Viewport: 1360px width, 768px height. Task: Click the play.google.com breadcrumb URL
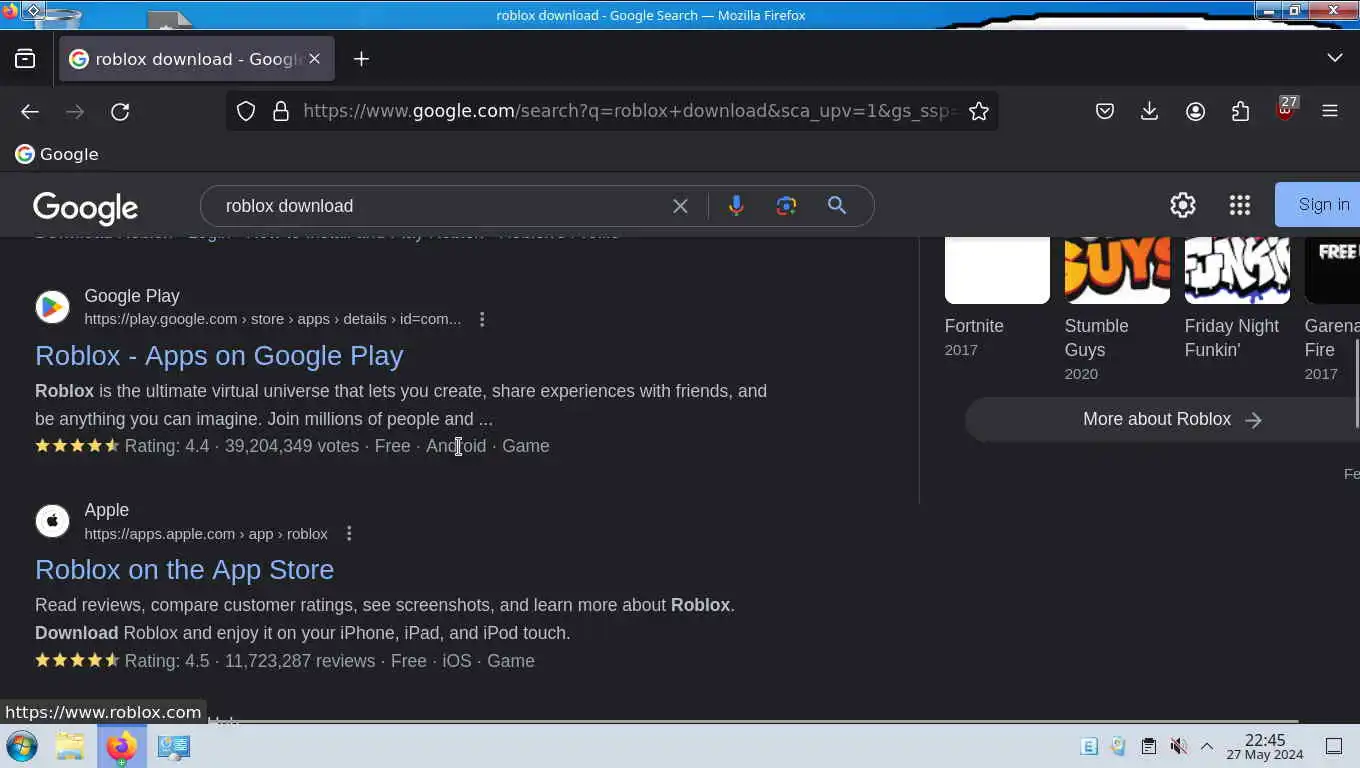(272, 319)
